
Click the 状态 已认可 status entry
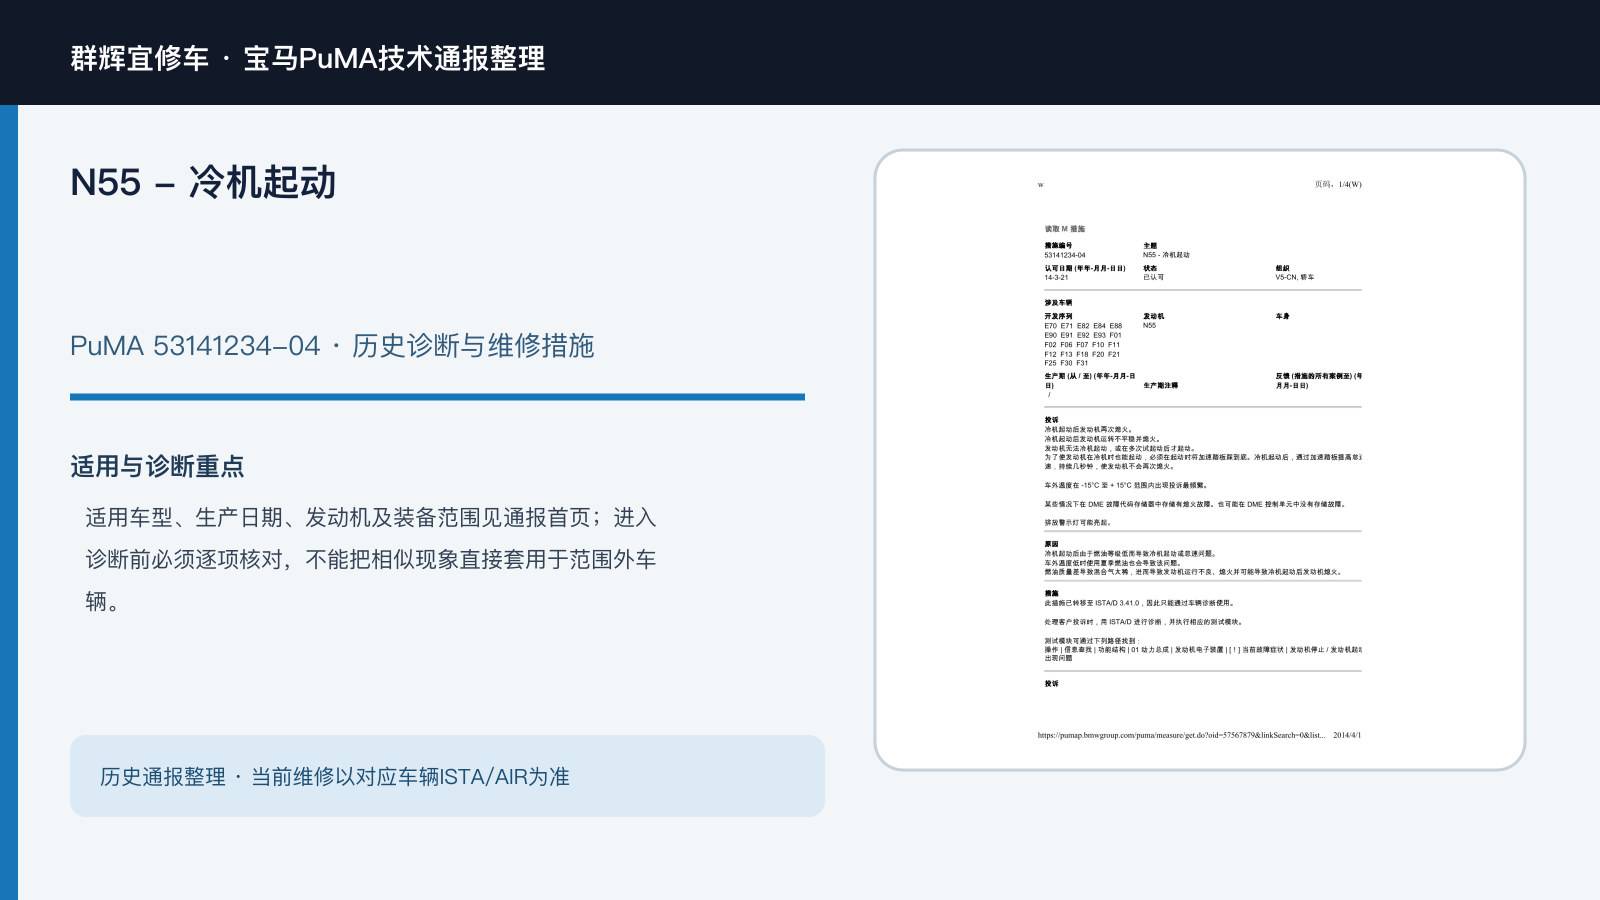pos(1153,273)
